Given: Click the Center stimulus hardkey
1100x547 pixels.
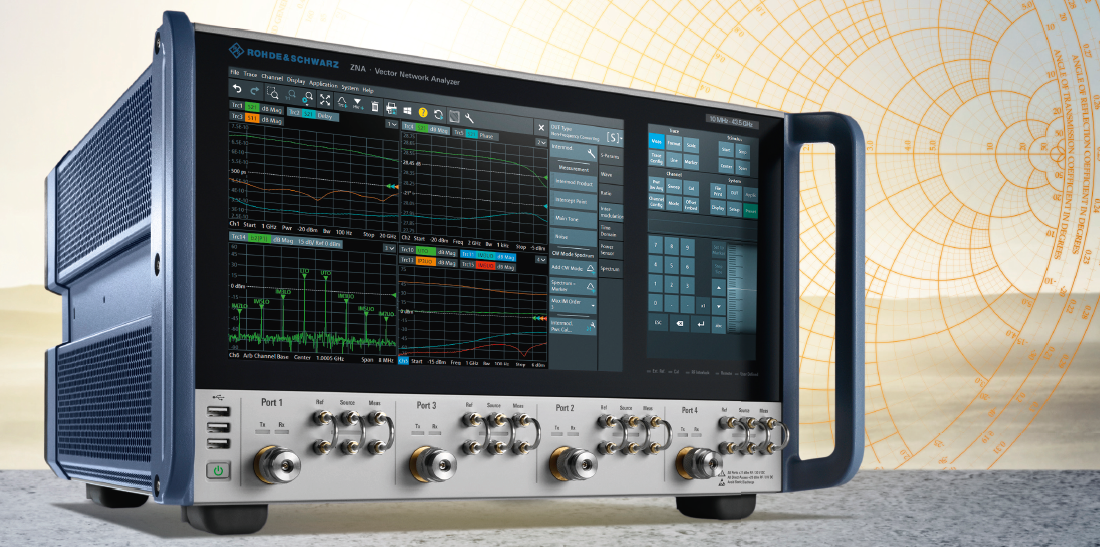Looking at the screenshot, I should [x=726, y=166].
